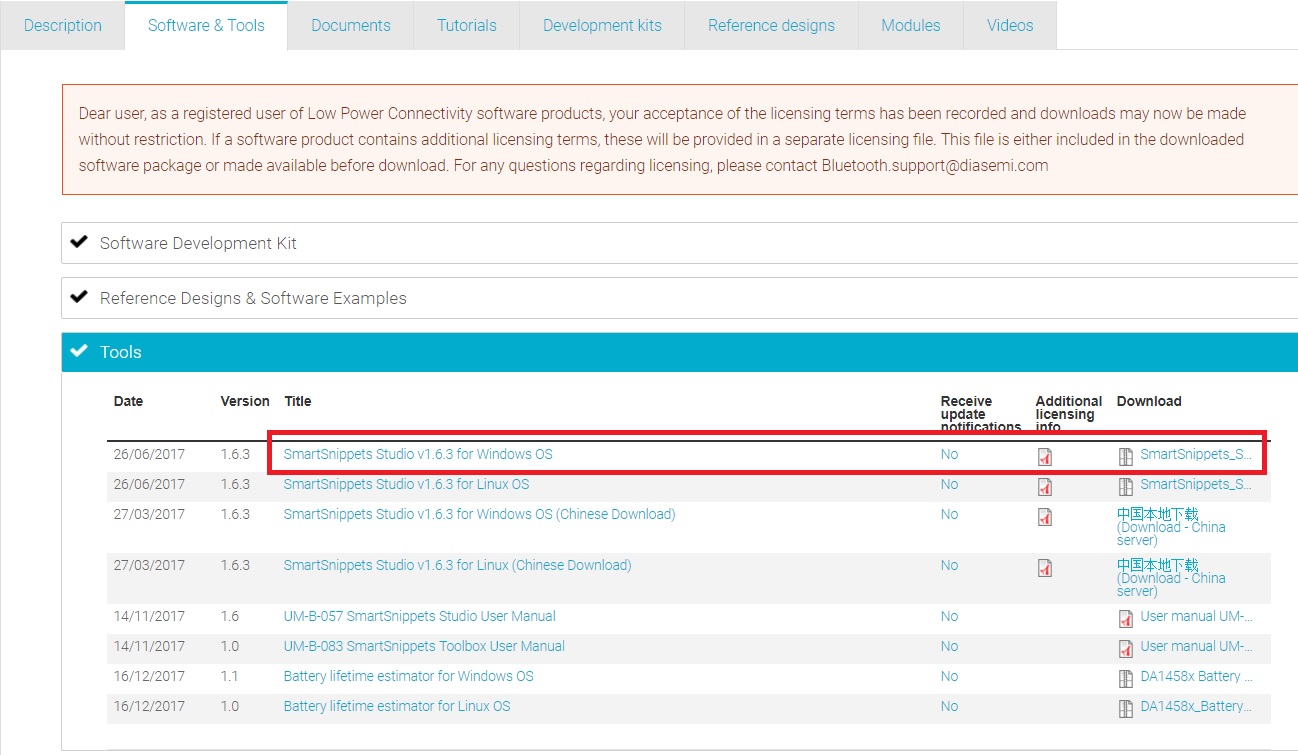Collapse the Tools section header
This screenshot has width=1298, height=755.
click(x=121, y=352)
